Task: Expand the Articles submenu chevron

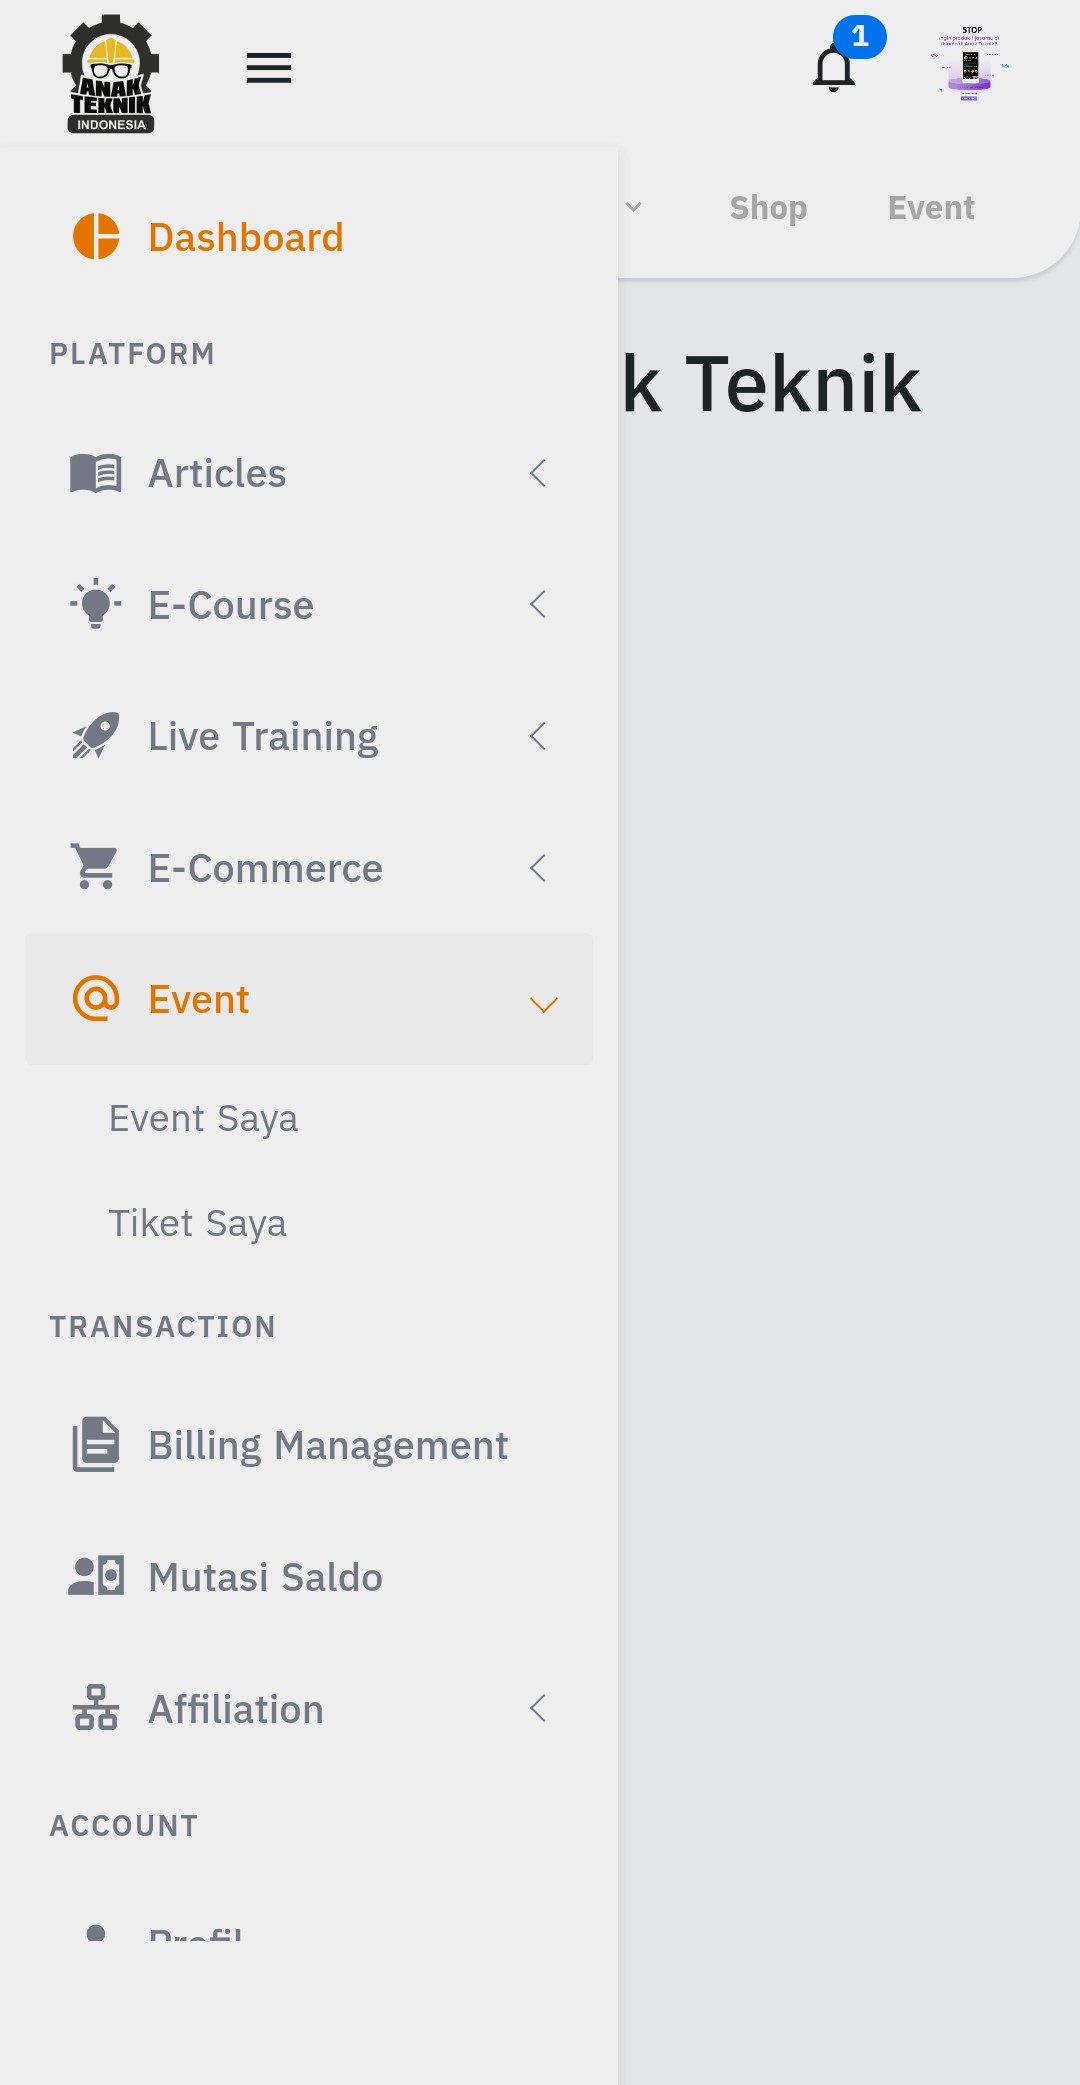Action: coord(538,473)
